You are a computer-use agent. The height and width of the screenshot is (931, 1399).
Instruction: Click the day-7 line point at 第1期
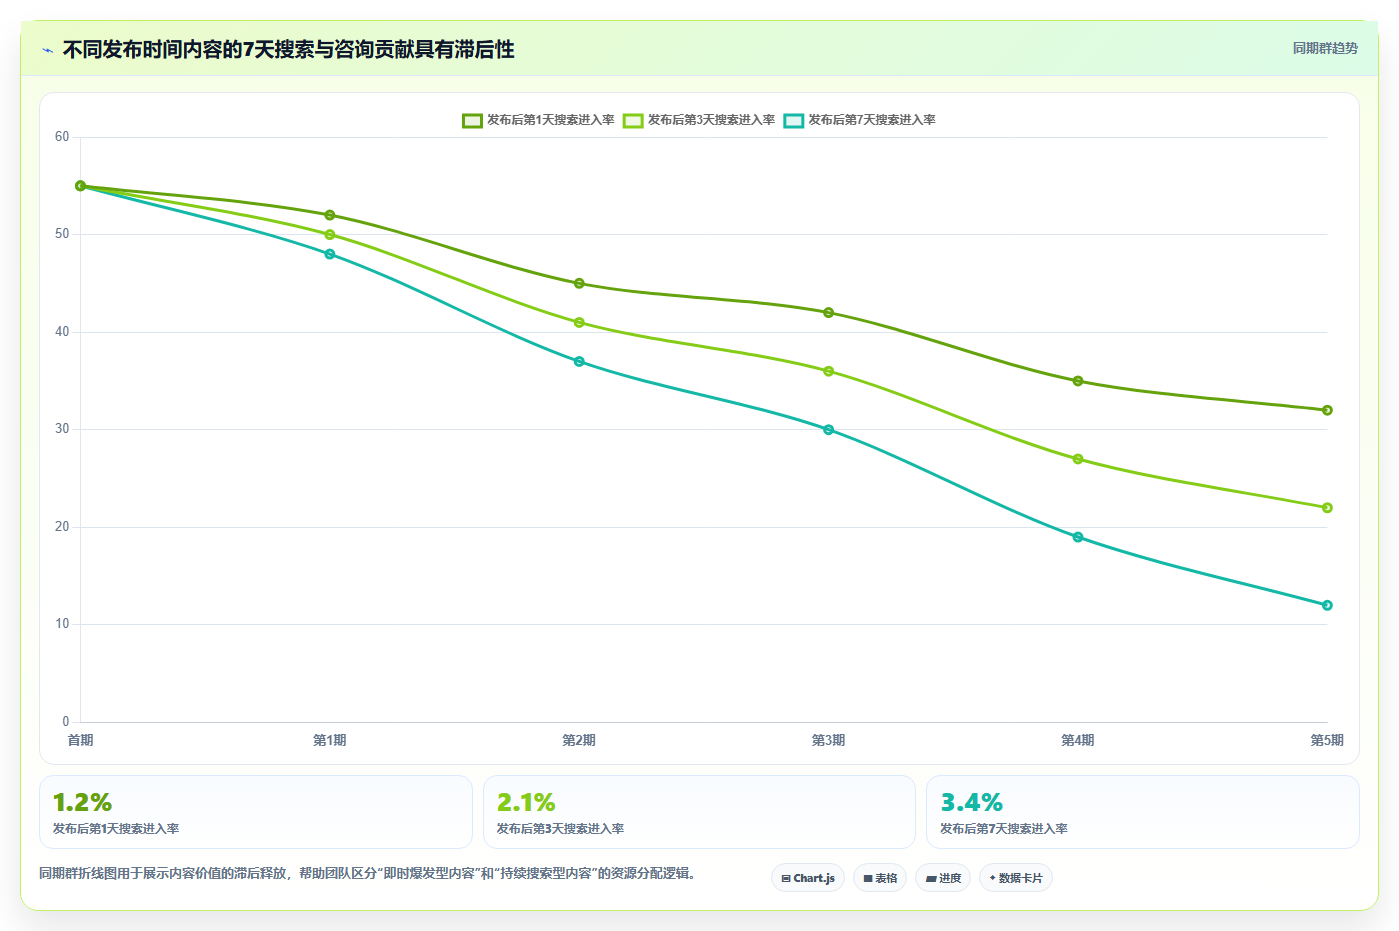[330, 254]
